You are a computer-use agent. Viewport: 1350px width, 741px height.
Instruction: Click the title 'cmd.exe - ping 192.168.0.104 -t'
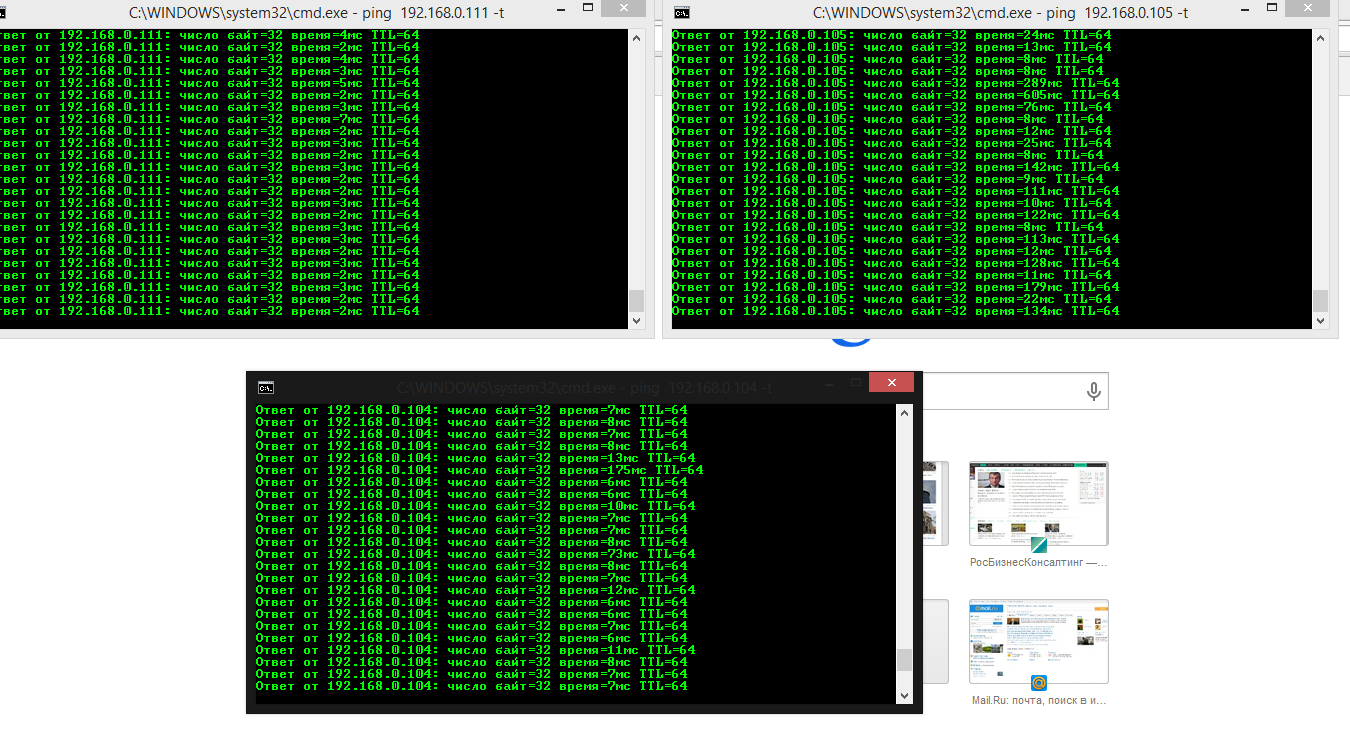[x=584, y=387]
